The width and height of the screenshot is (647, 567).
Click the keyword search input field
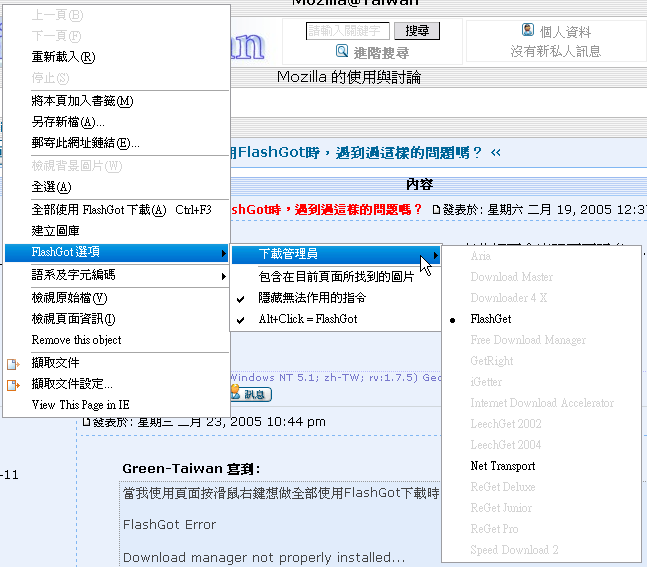point(347,31)
